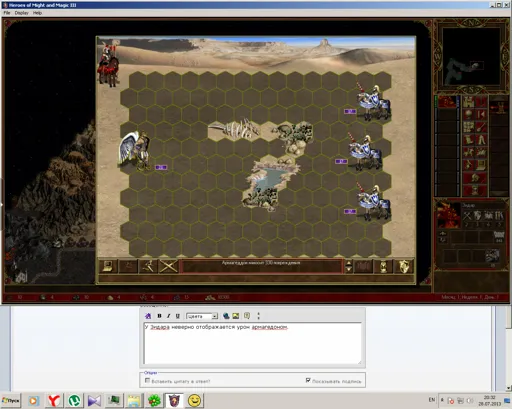
Task: Open the Help menu
Action: point(37,13)
